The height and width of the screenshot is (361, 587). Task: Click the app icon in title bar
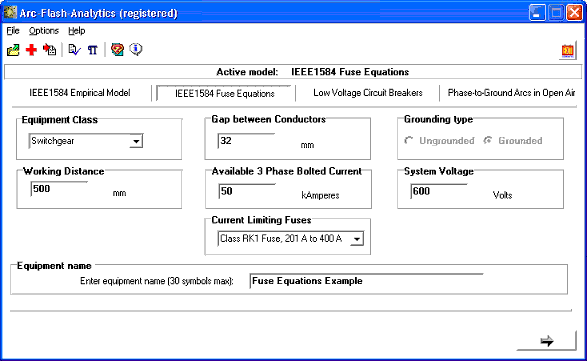point(10,13)
